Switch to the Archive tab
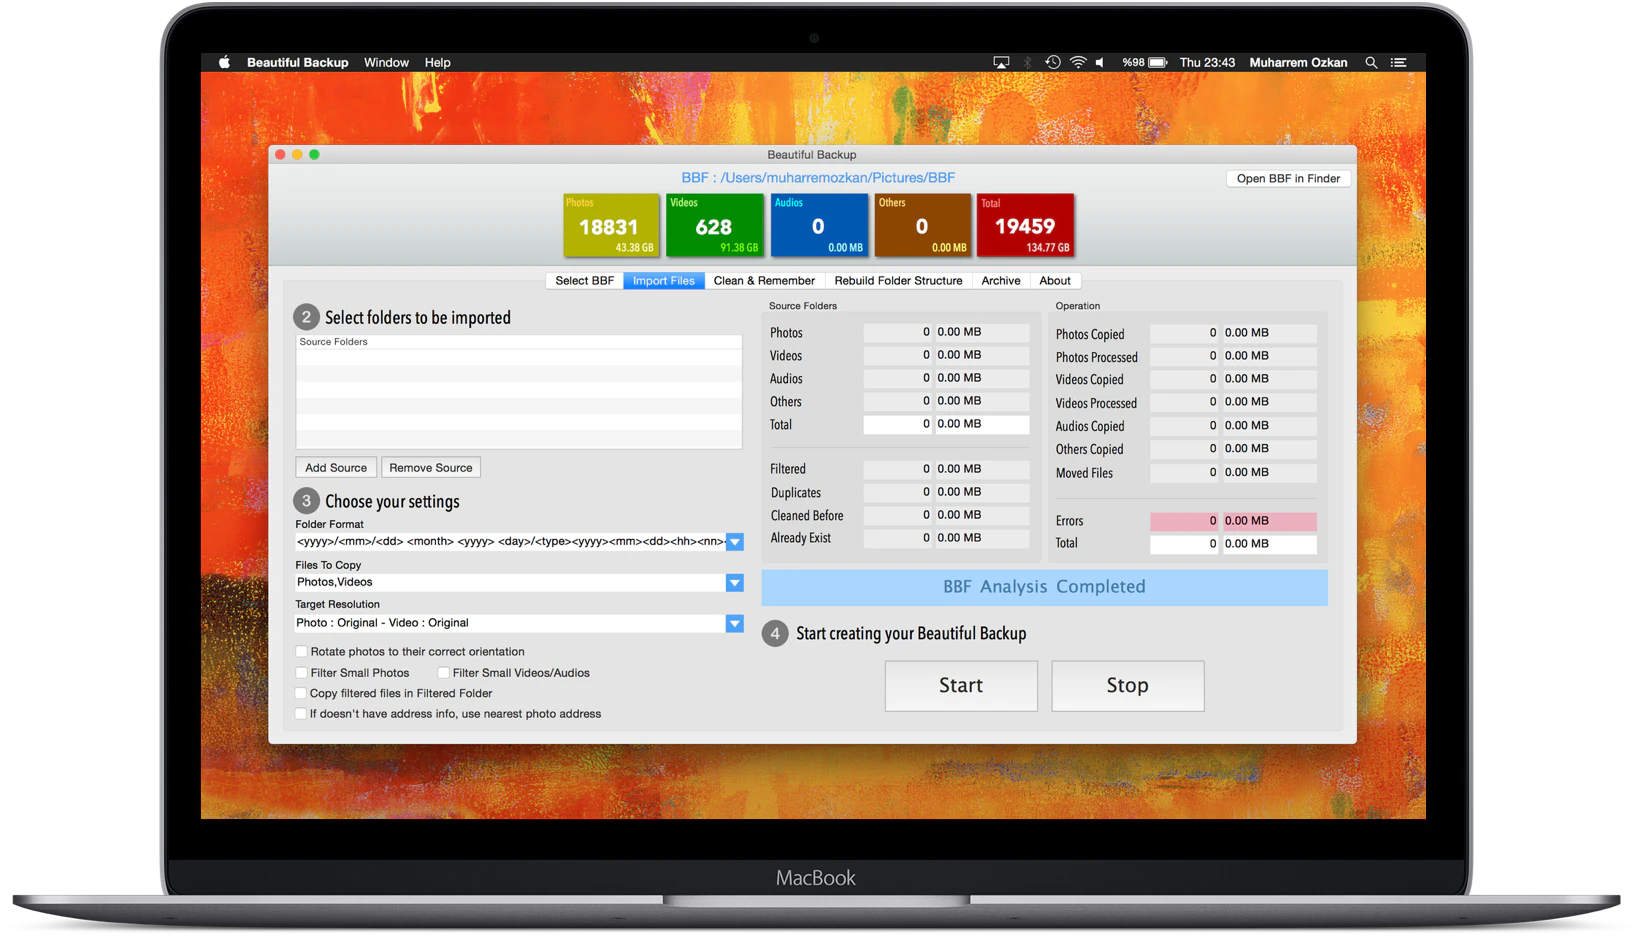 1001,281
